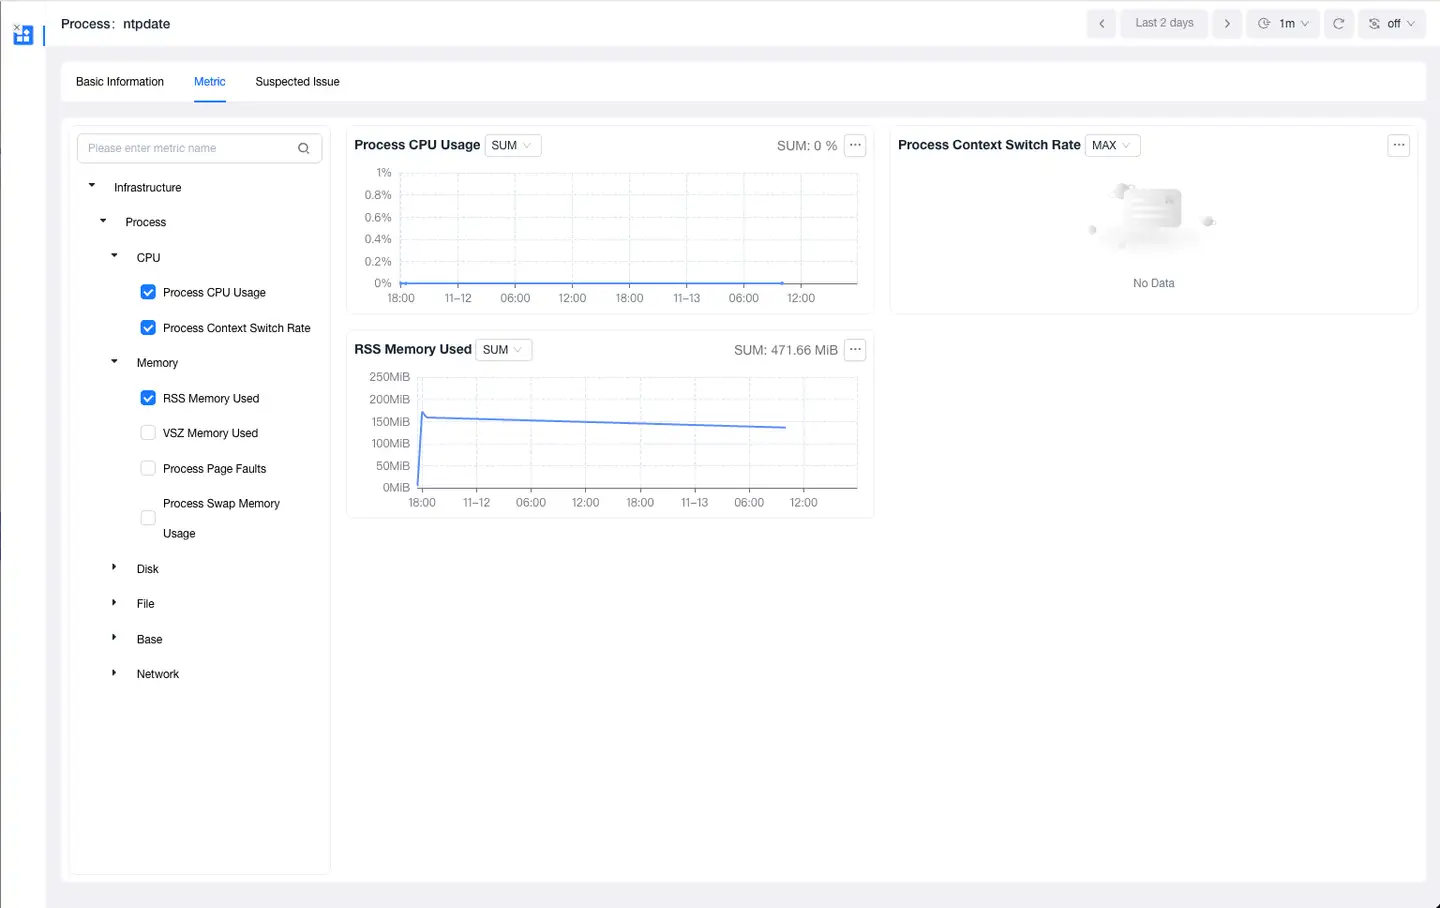The width and height of the screenshot is (1440, 908).
Task: Expand the Network tree node
Action: pos(114,673)
